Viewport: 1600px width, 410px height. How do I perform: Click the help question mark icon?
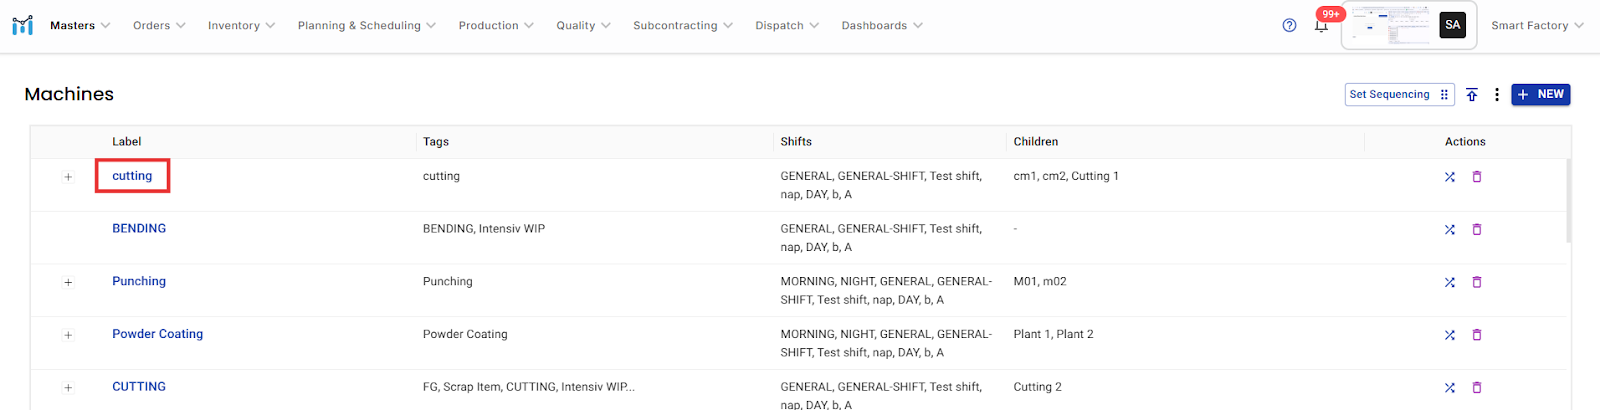[1289, 25]
